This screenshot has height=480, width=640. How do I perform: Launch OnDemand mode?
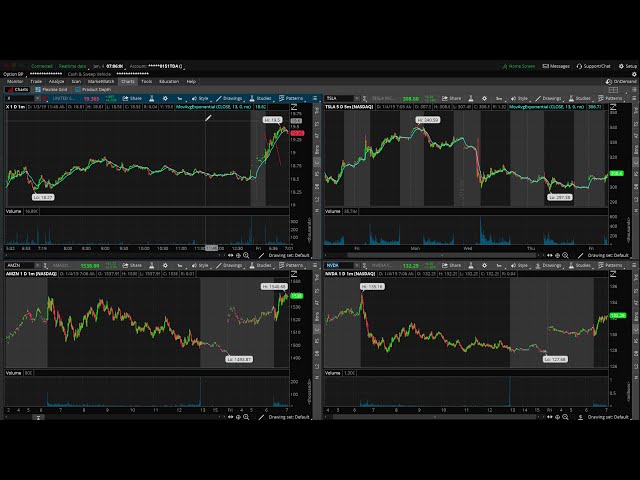point(621,82)
